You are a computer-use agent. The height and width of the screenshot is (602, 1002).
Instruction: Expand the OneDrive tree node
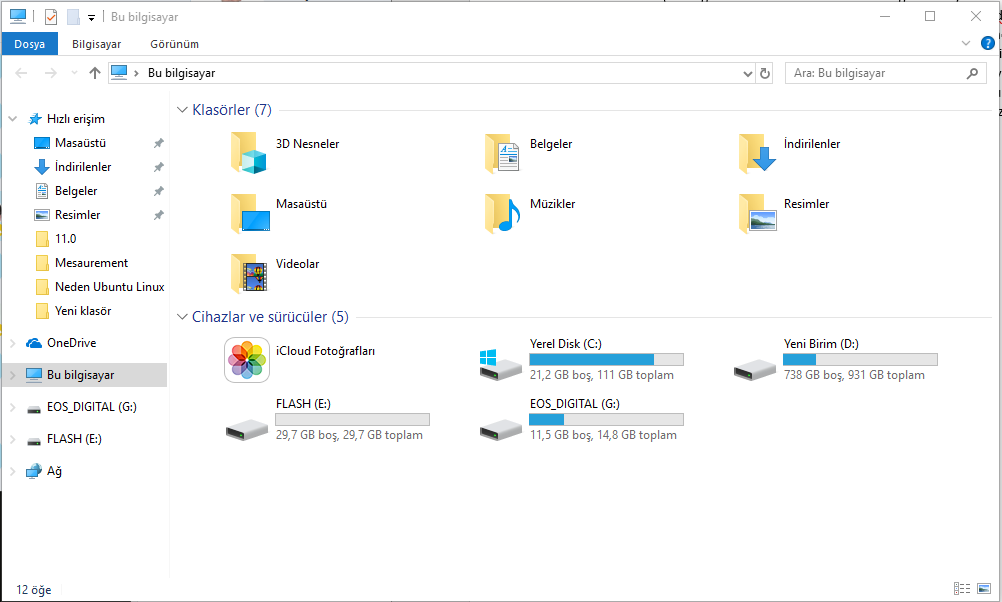[12, 343]
